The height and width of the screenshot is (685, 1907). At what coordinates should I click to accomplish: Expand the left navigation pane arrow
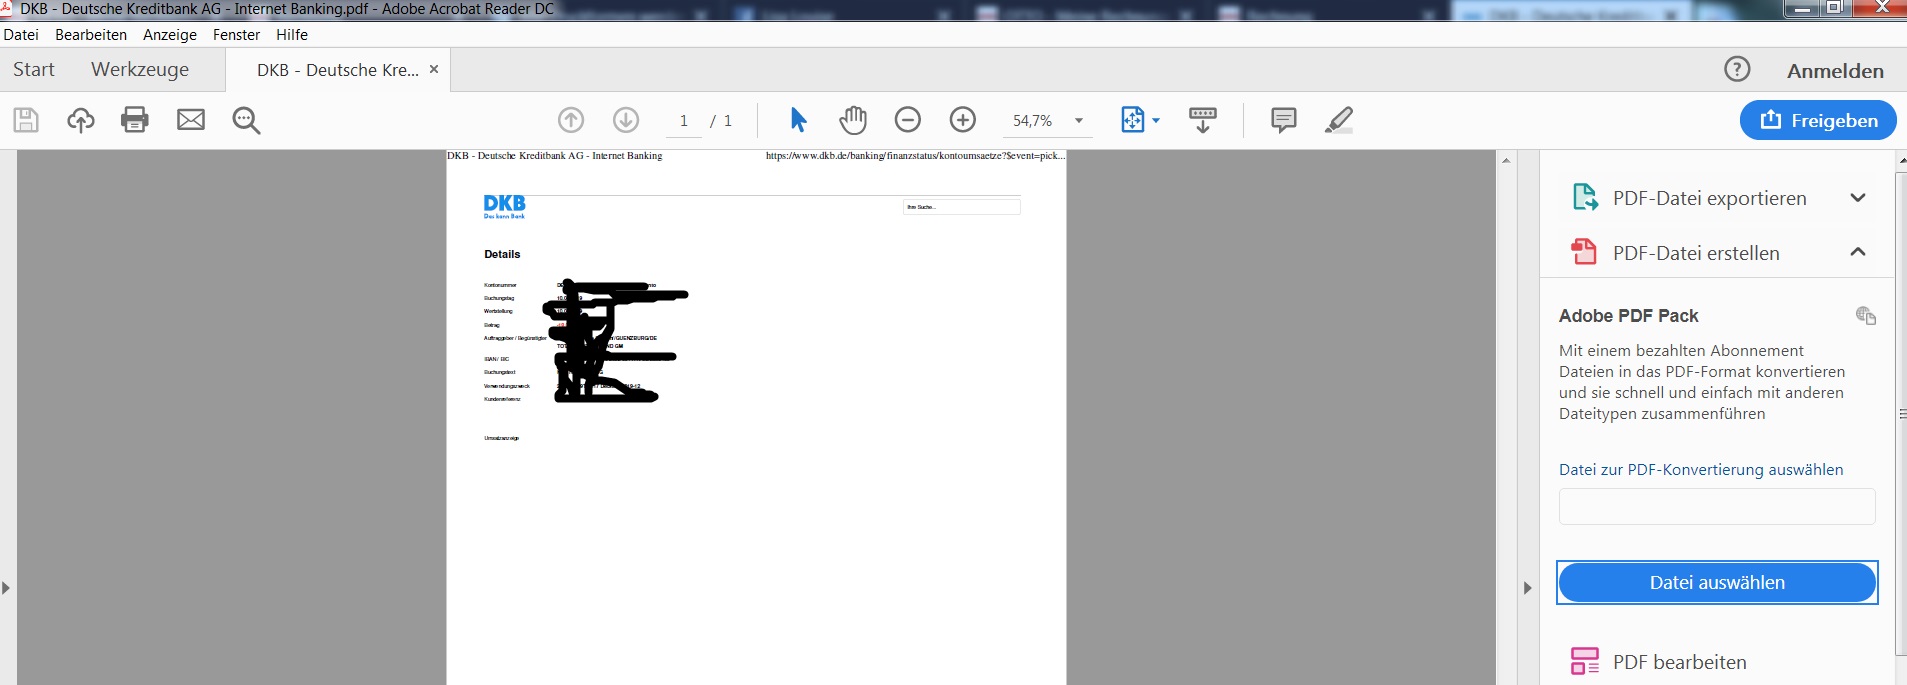[6, 588]
